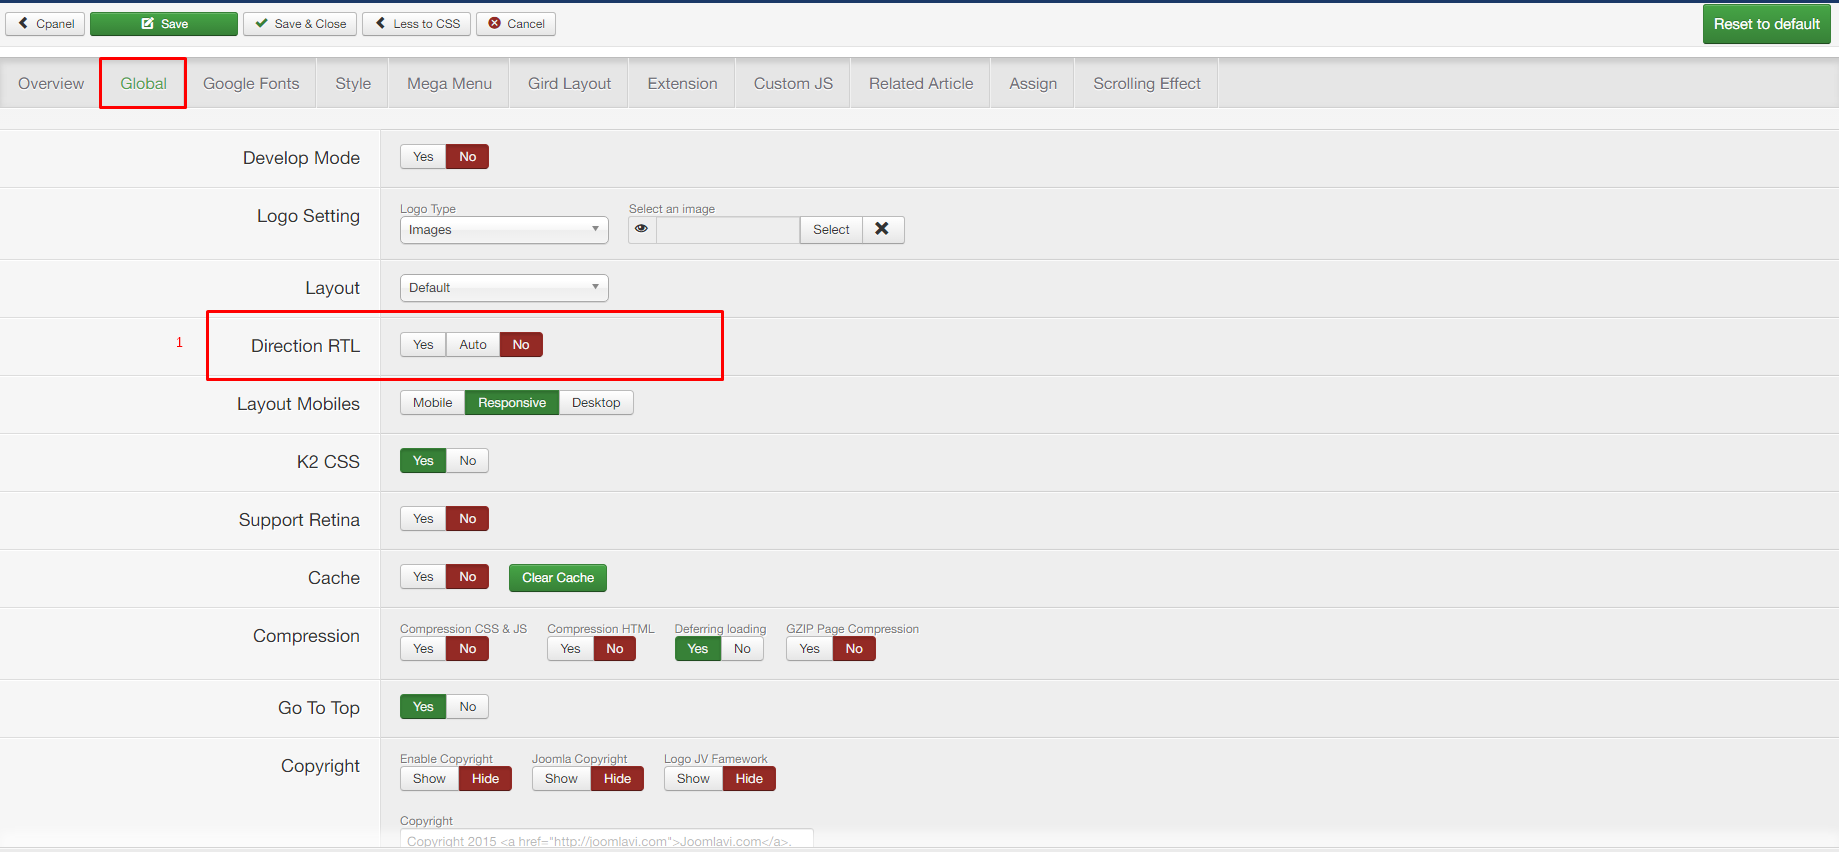Expand the Layout Default dropdown
The image size is (1839, 852).
[504, 288]
